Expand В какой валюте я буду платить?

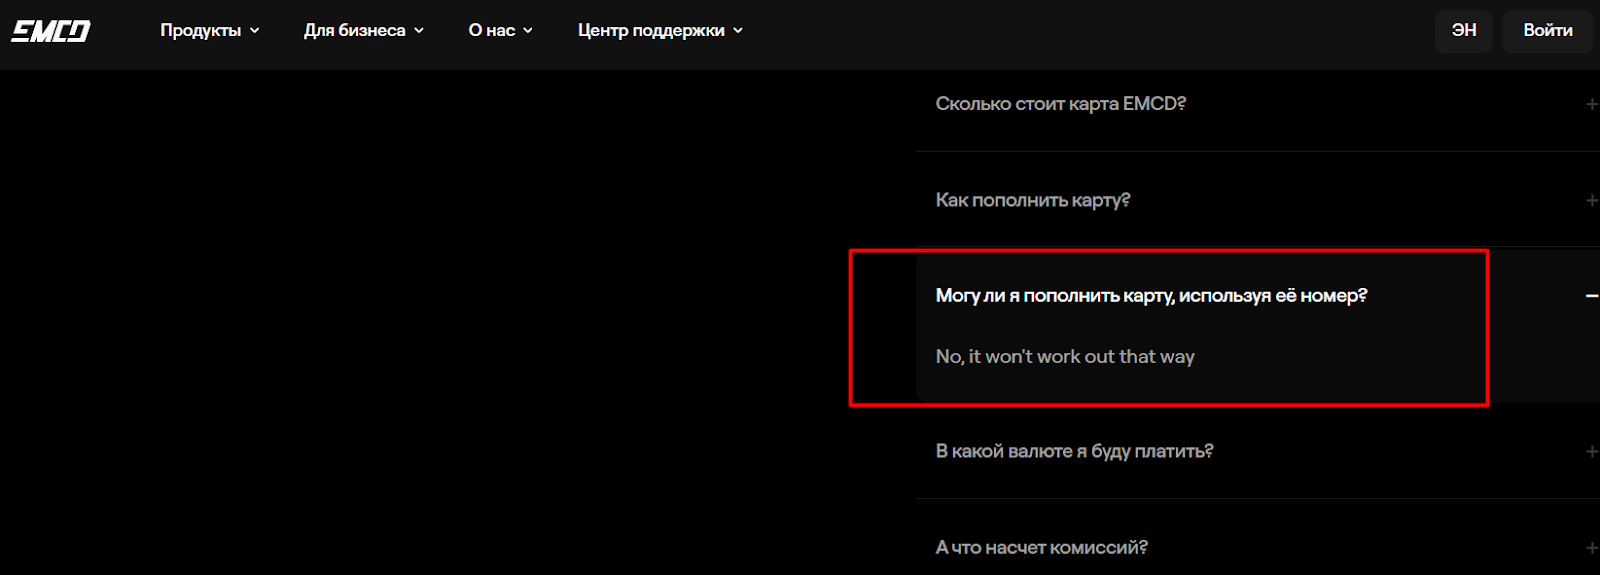coord(1074,451)
